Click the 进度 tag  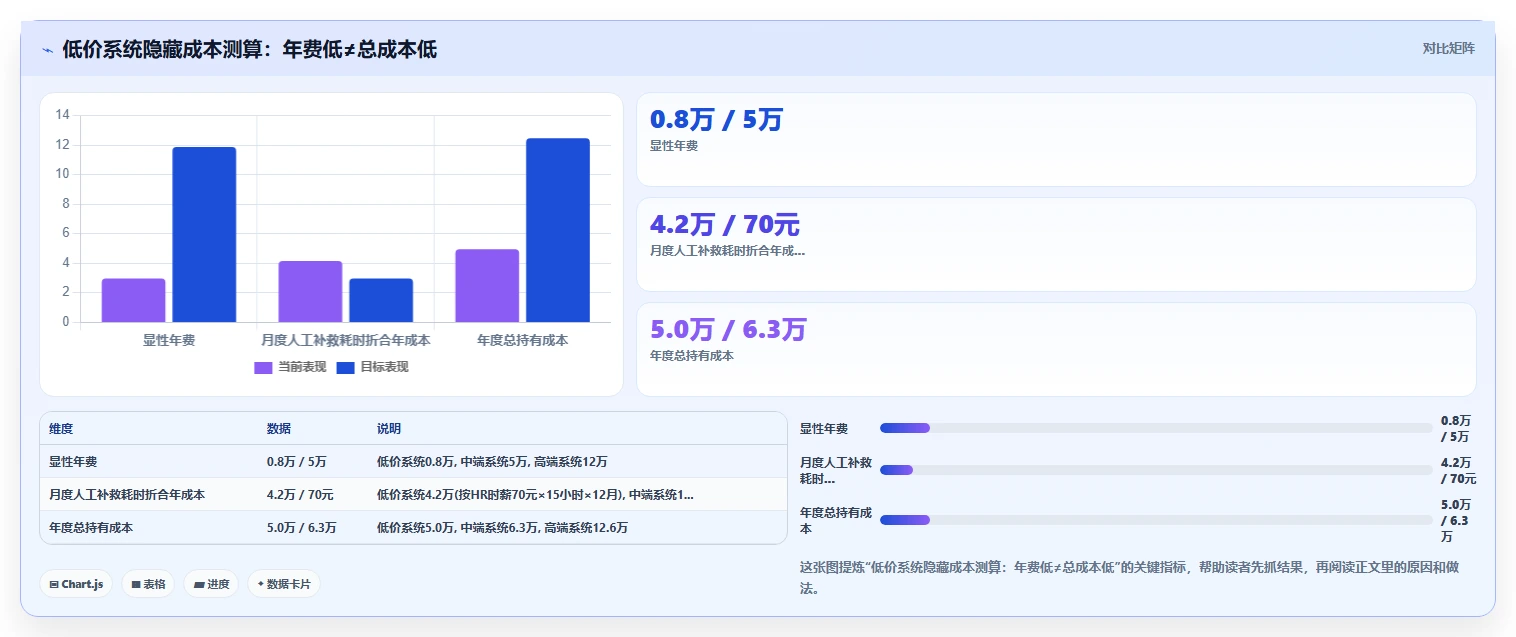point(211,584)
